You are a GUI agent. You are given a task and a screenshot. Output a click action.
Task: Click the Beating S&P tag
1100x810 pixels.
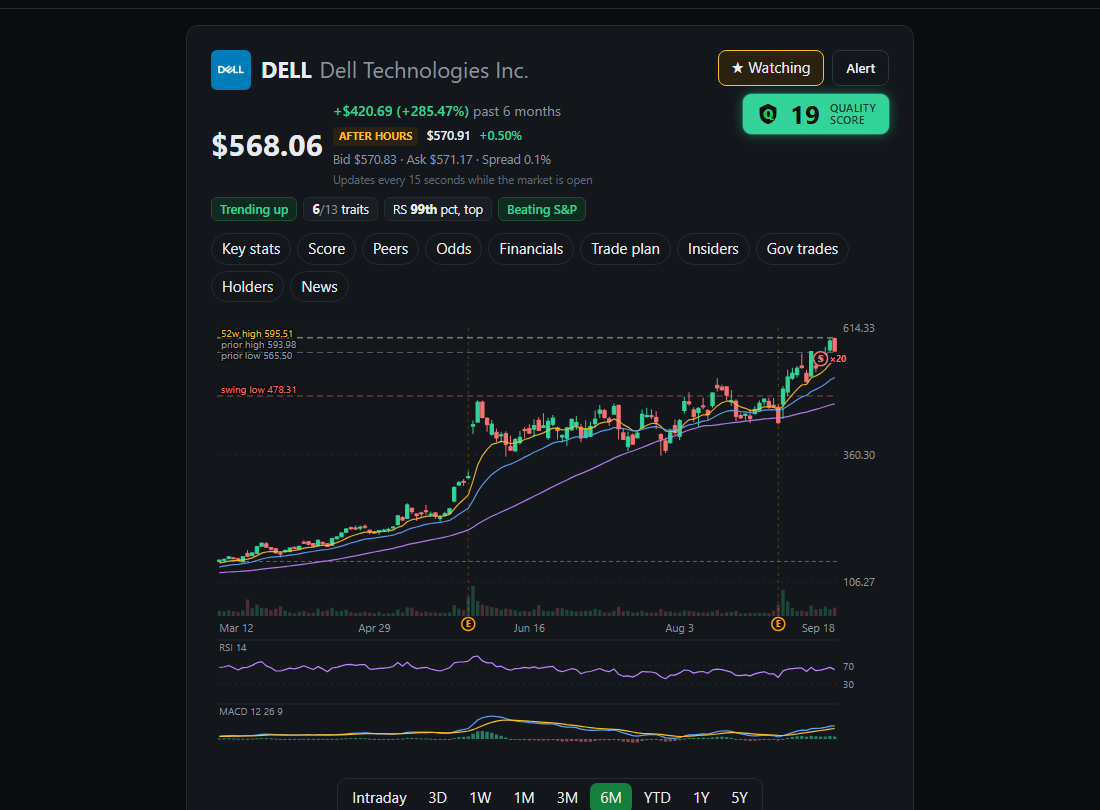click(x=542, y=210)
